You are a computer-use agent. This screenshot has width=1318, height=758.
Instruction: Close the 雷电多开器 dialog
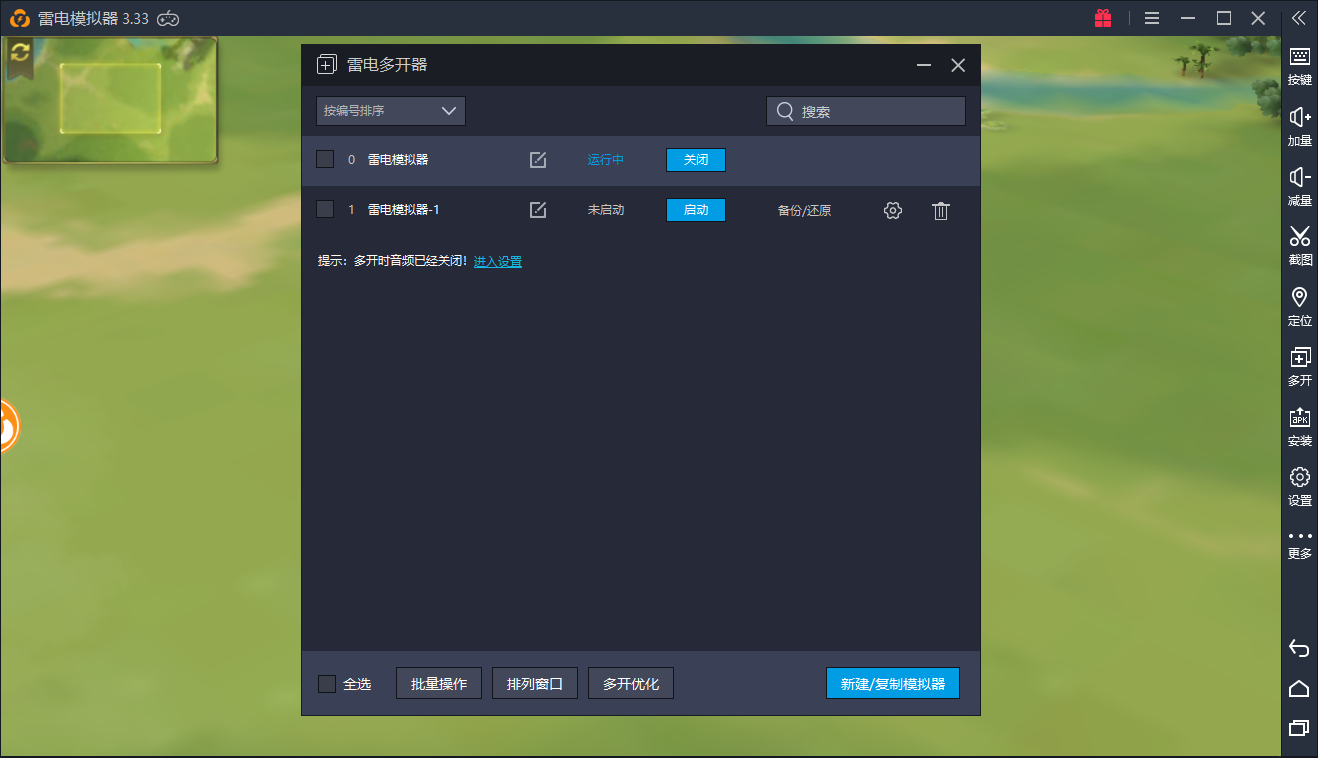coord(958,65)
